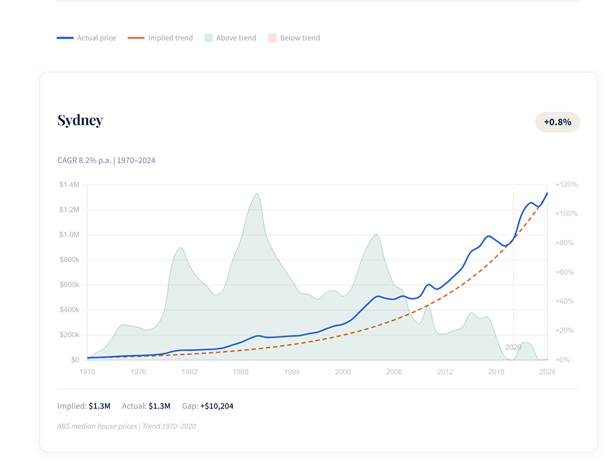This screenshot has height=471, width=613.
Task: Click the +120% right axis label
Action: click(567, 185)
